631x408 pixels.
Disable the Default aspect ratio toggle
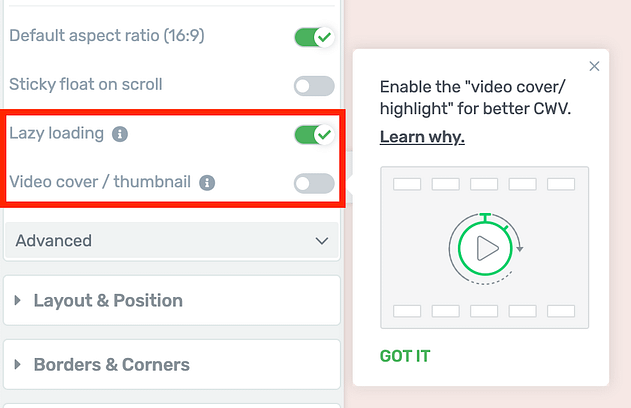[314, 37]
